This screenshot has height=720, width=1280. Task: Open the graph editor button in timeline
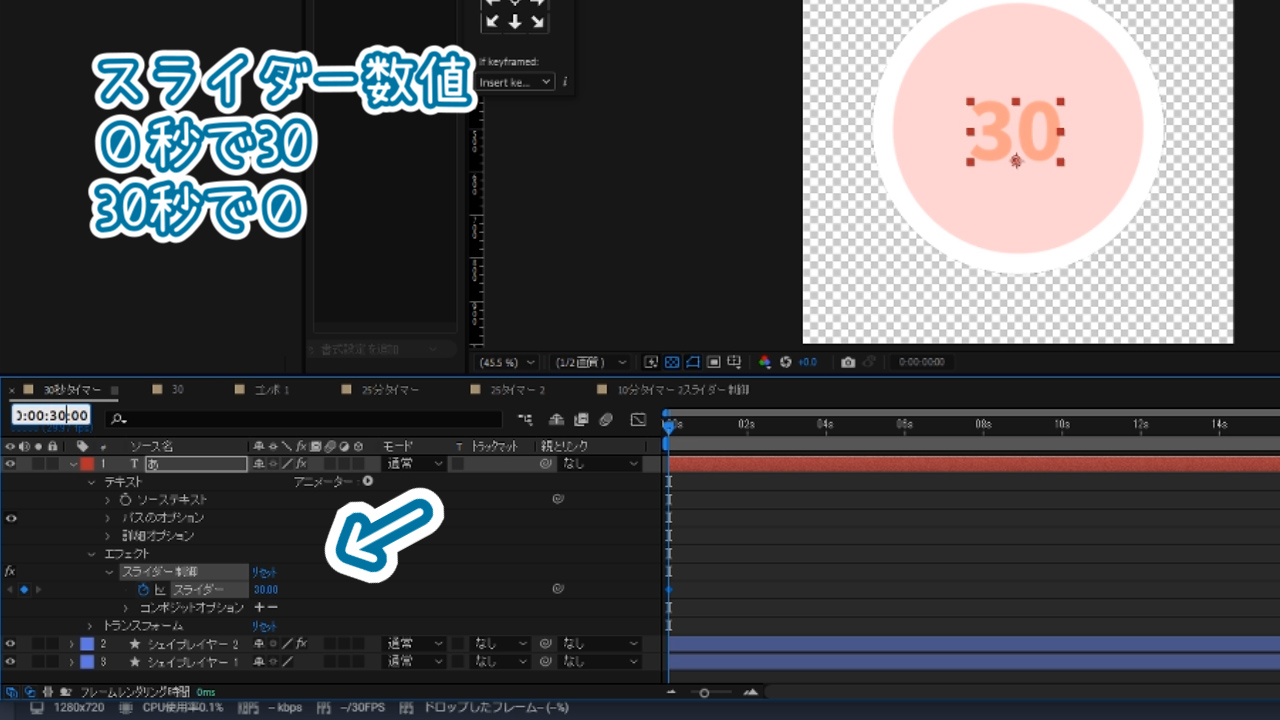(638, 420)
